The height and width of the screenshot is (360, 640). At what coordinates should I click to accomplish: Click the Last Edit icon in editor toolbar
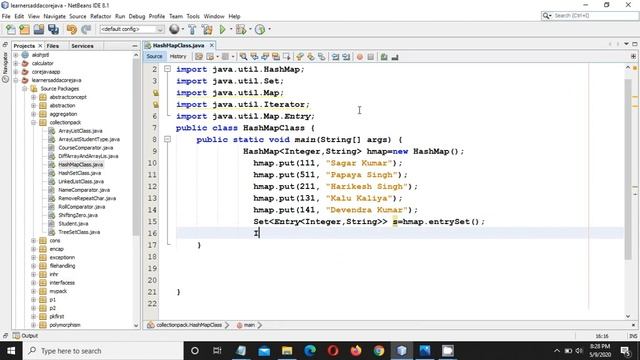click(199, 57)
